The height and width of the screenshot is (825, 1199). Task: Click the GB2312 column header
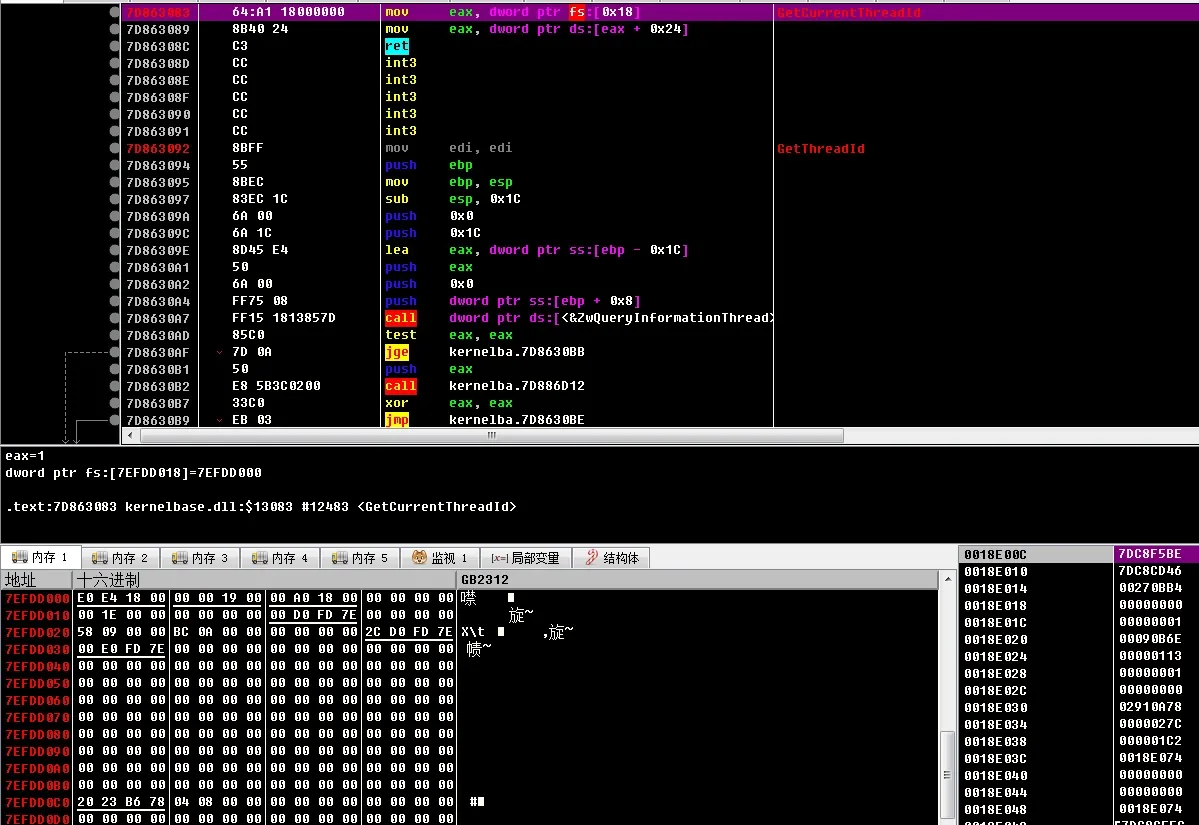(697, 580)
